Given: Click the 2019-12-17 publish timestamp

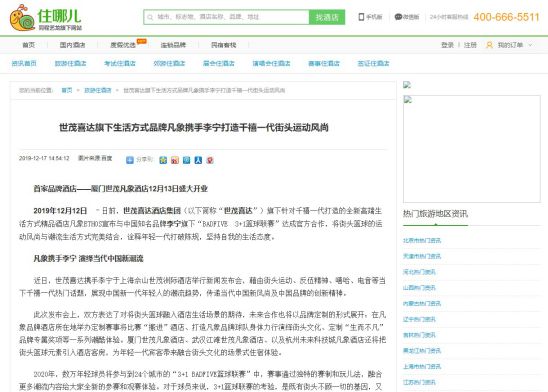Looking at the screenshot, I should [44, 158].
